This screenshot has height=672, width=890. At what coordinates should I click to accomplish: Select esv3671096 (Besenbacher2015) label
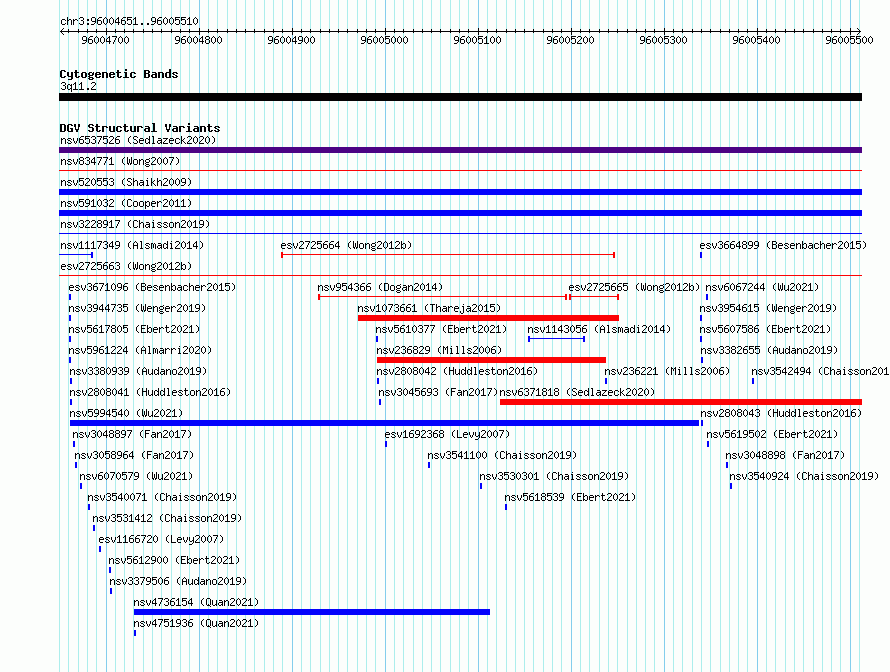pyautogui.click(x=152, y=287)
